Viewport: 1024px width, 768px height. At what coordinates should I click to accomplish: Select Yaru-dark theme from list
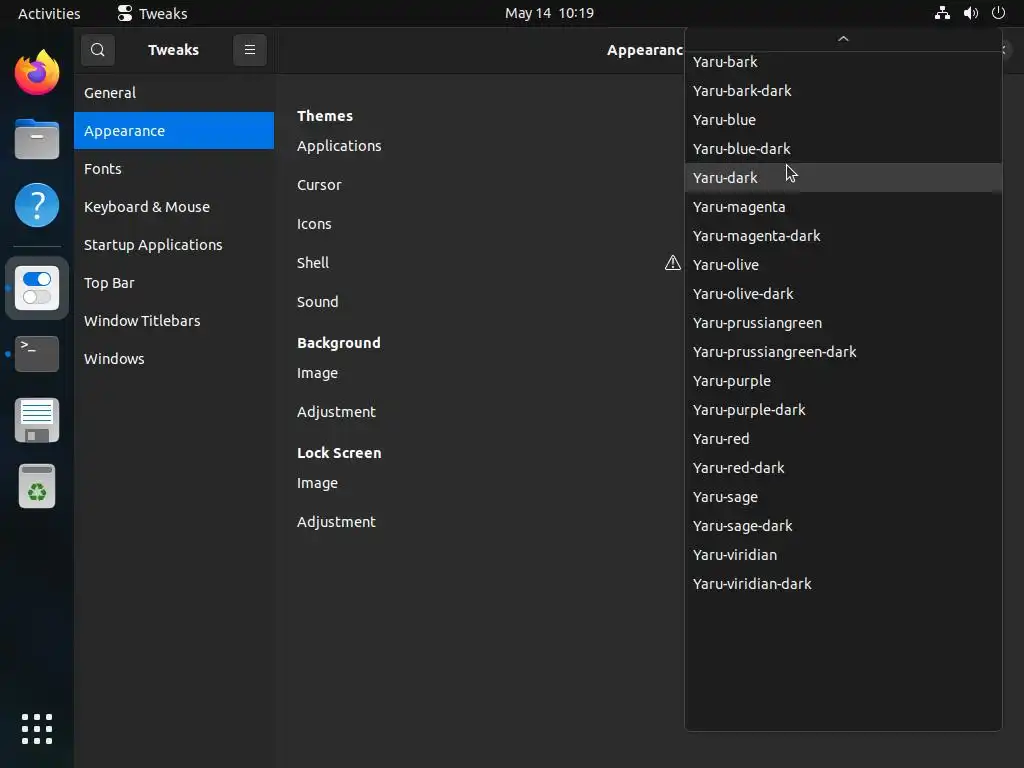725,178
